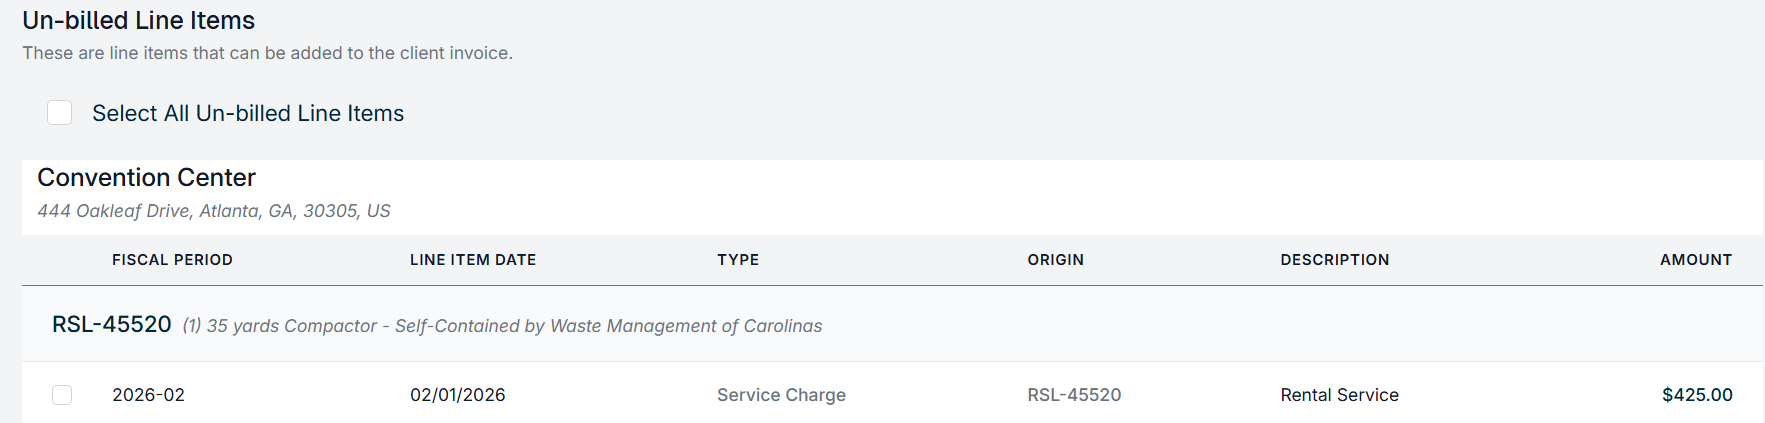Click the Service Charge type cell

coord(781,395)
